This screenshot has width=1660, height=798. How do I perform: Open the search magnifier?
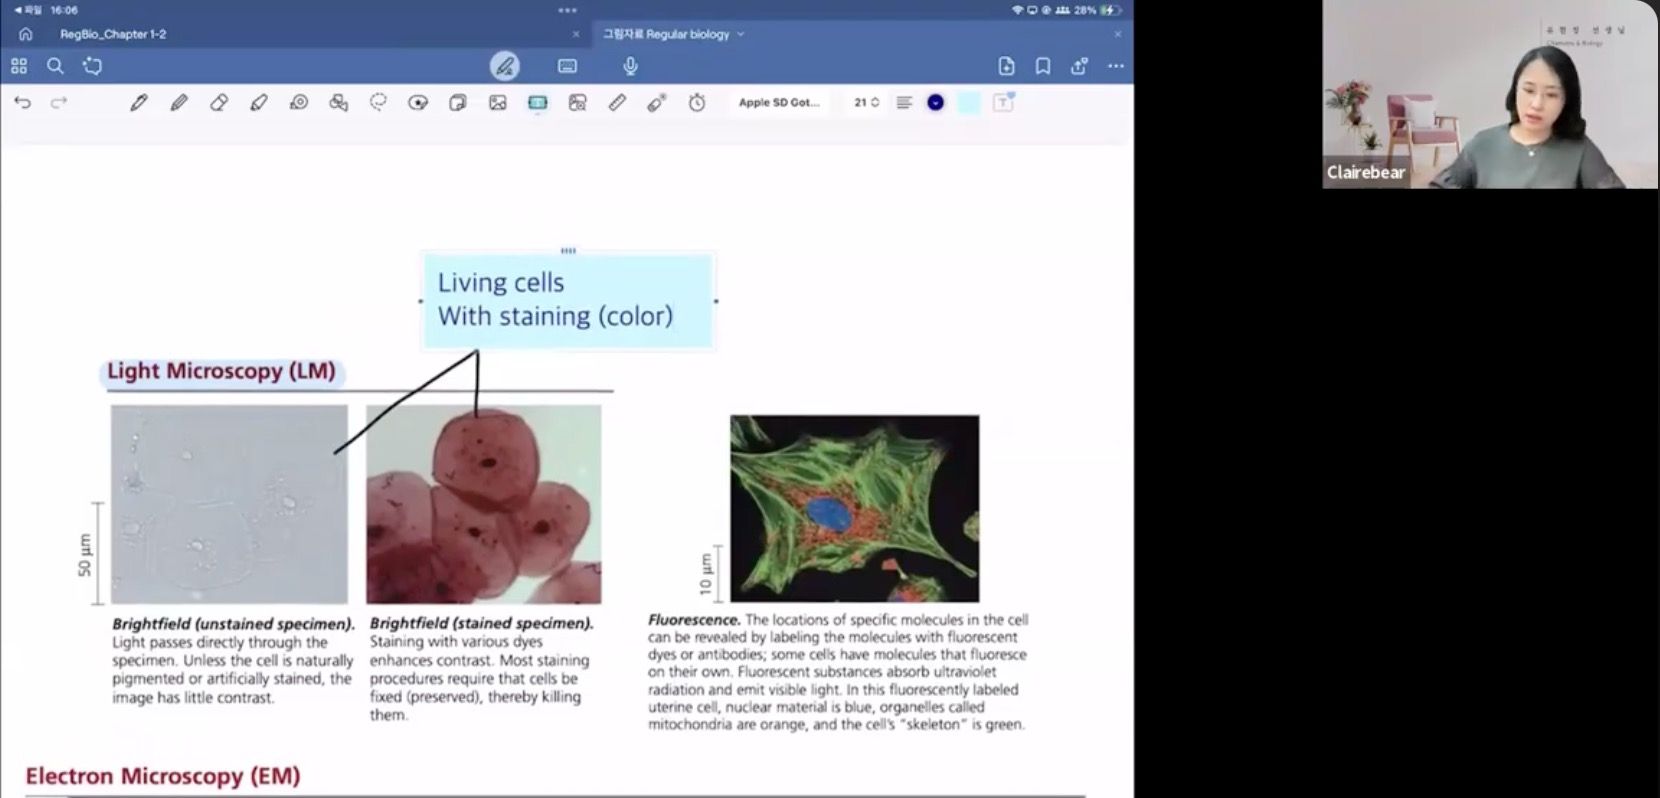pos(55,66)
